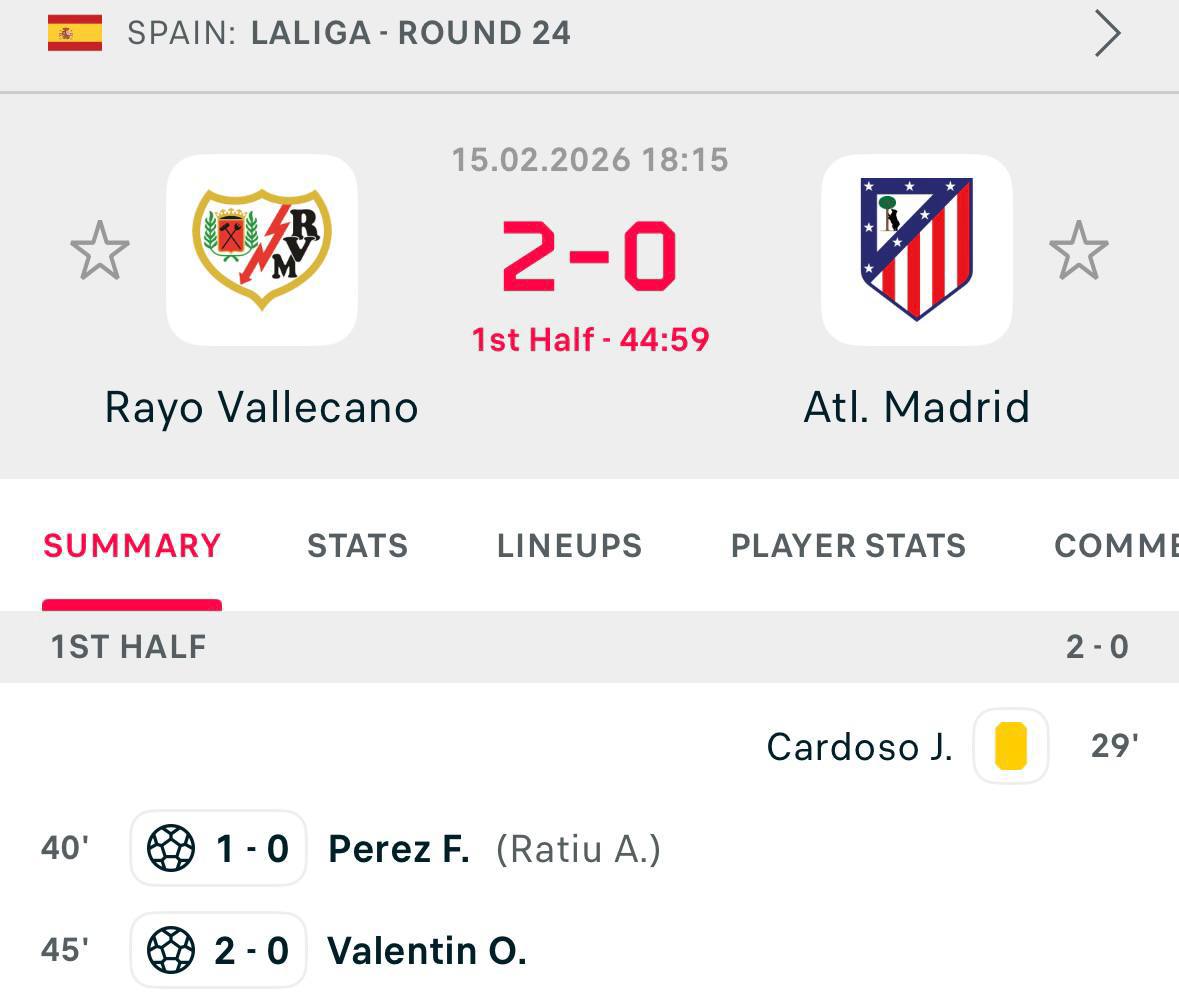
Task: Switch to the Stats tab
Action: point(357,546)
